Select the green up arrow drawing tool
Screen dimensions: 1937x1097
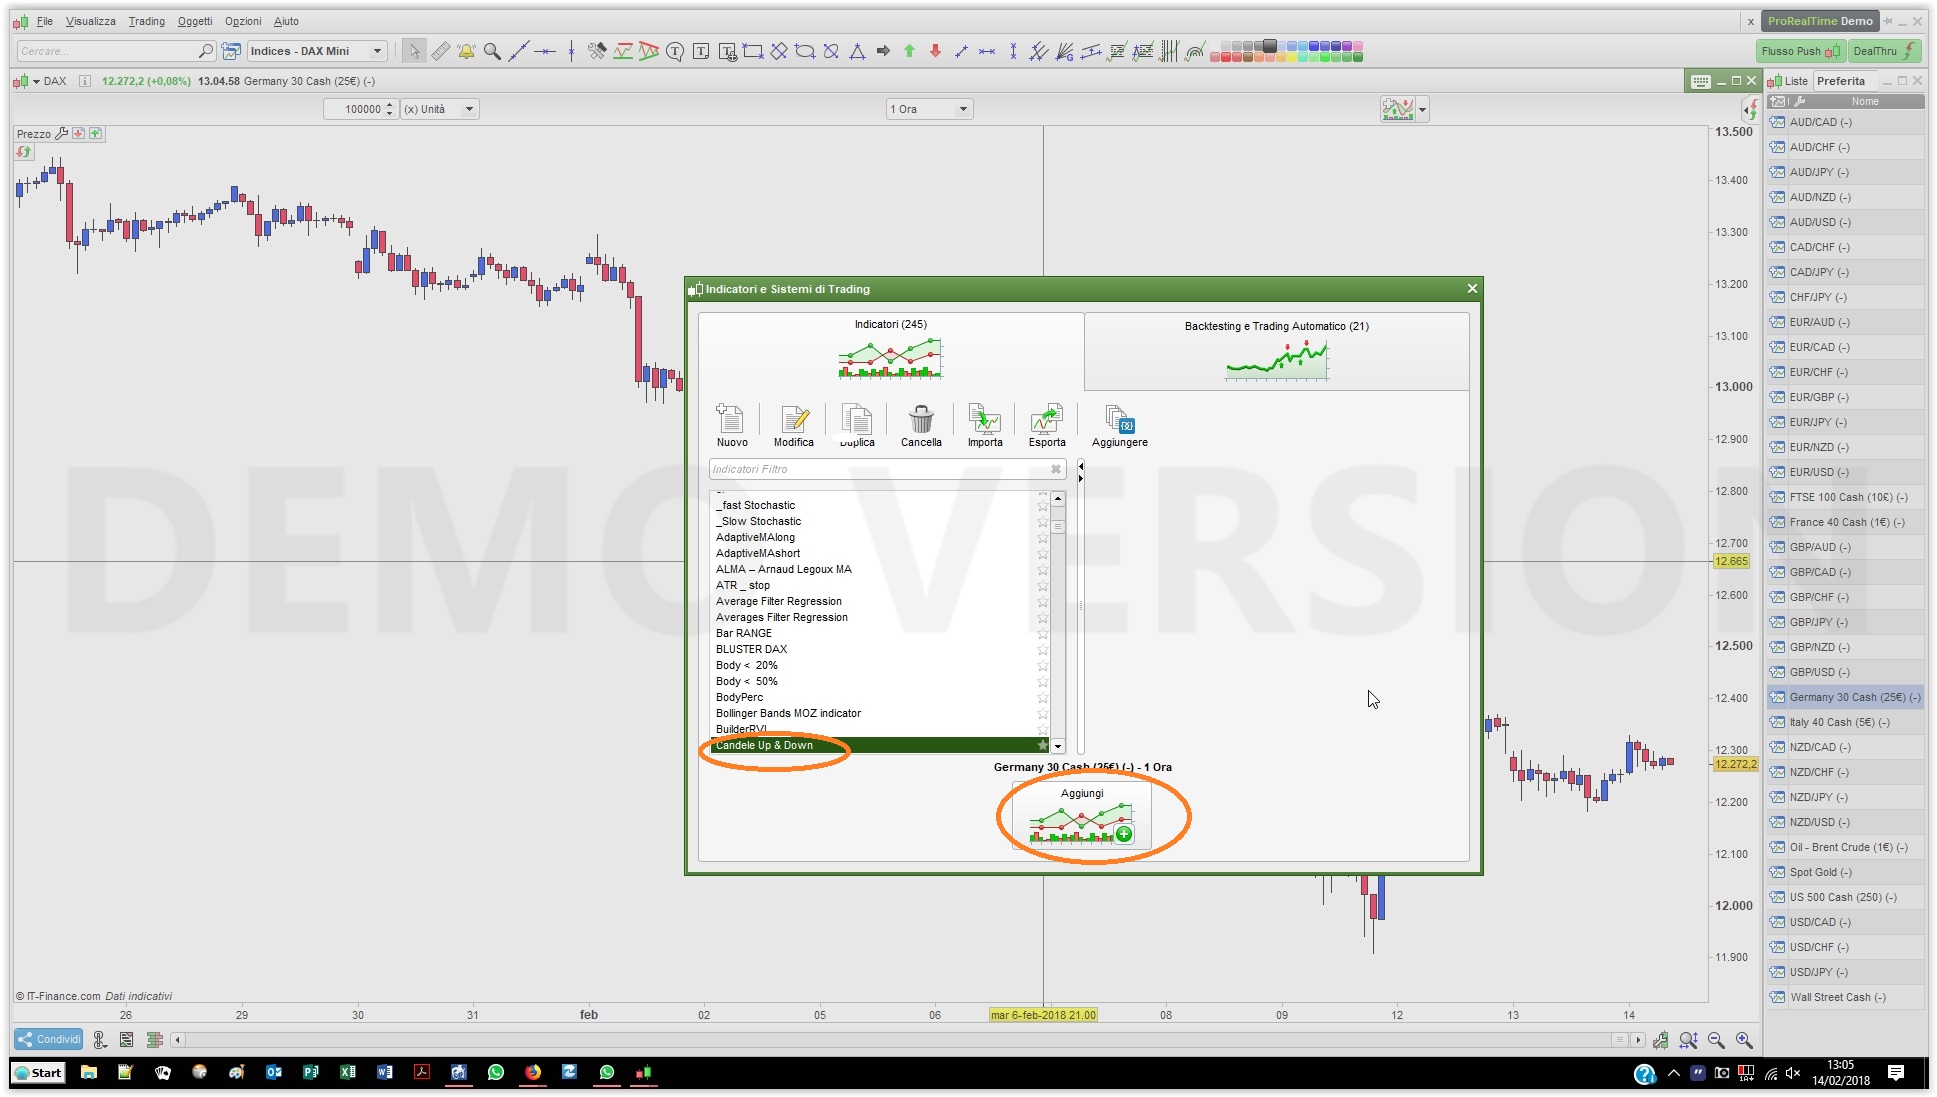pos(909,51)
